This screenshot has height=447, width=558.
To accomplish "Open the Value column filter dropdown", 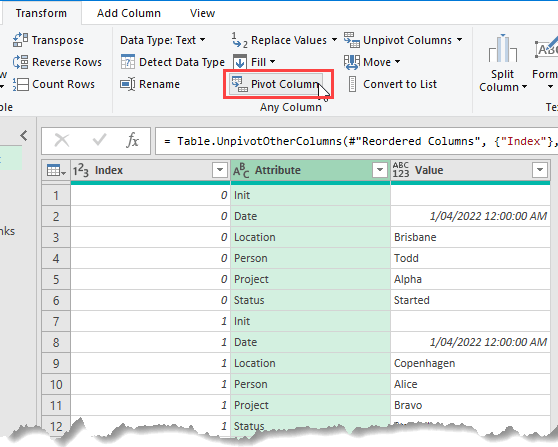I will 540,170.
